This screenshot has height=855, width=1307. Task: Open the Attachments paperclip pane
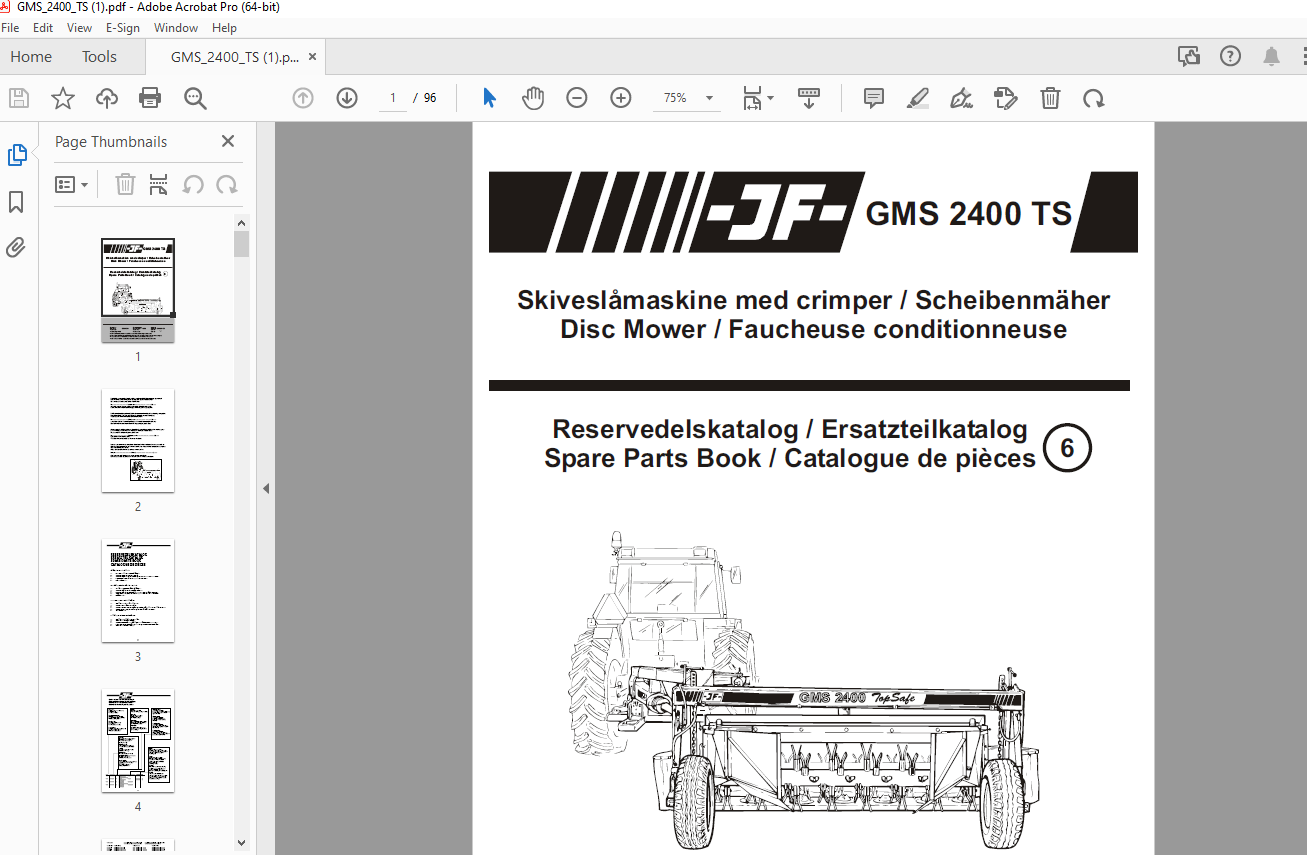(x=16, y=247)
